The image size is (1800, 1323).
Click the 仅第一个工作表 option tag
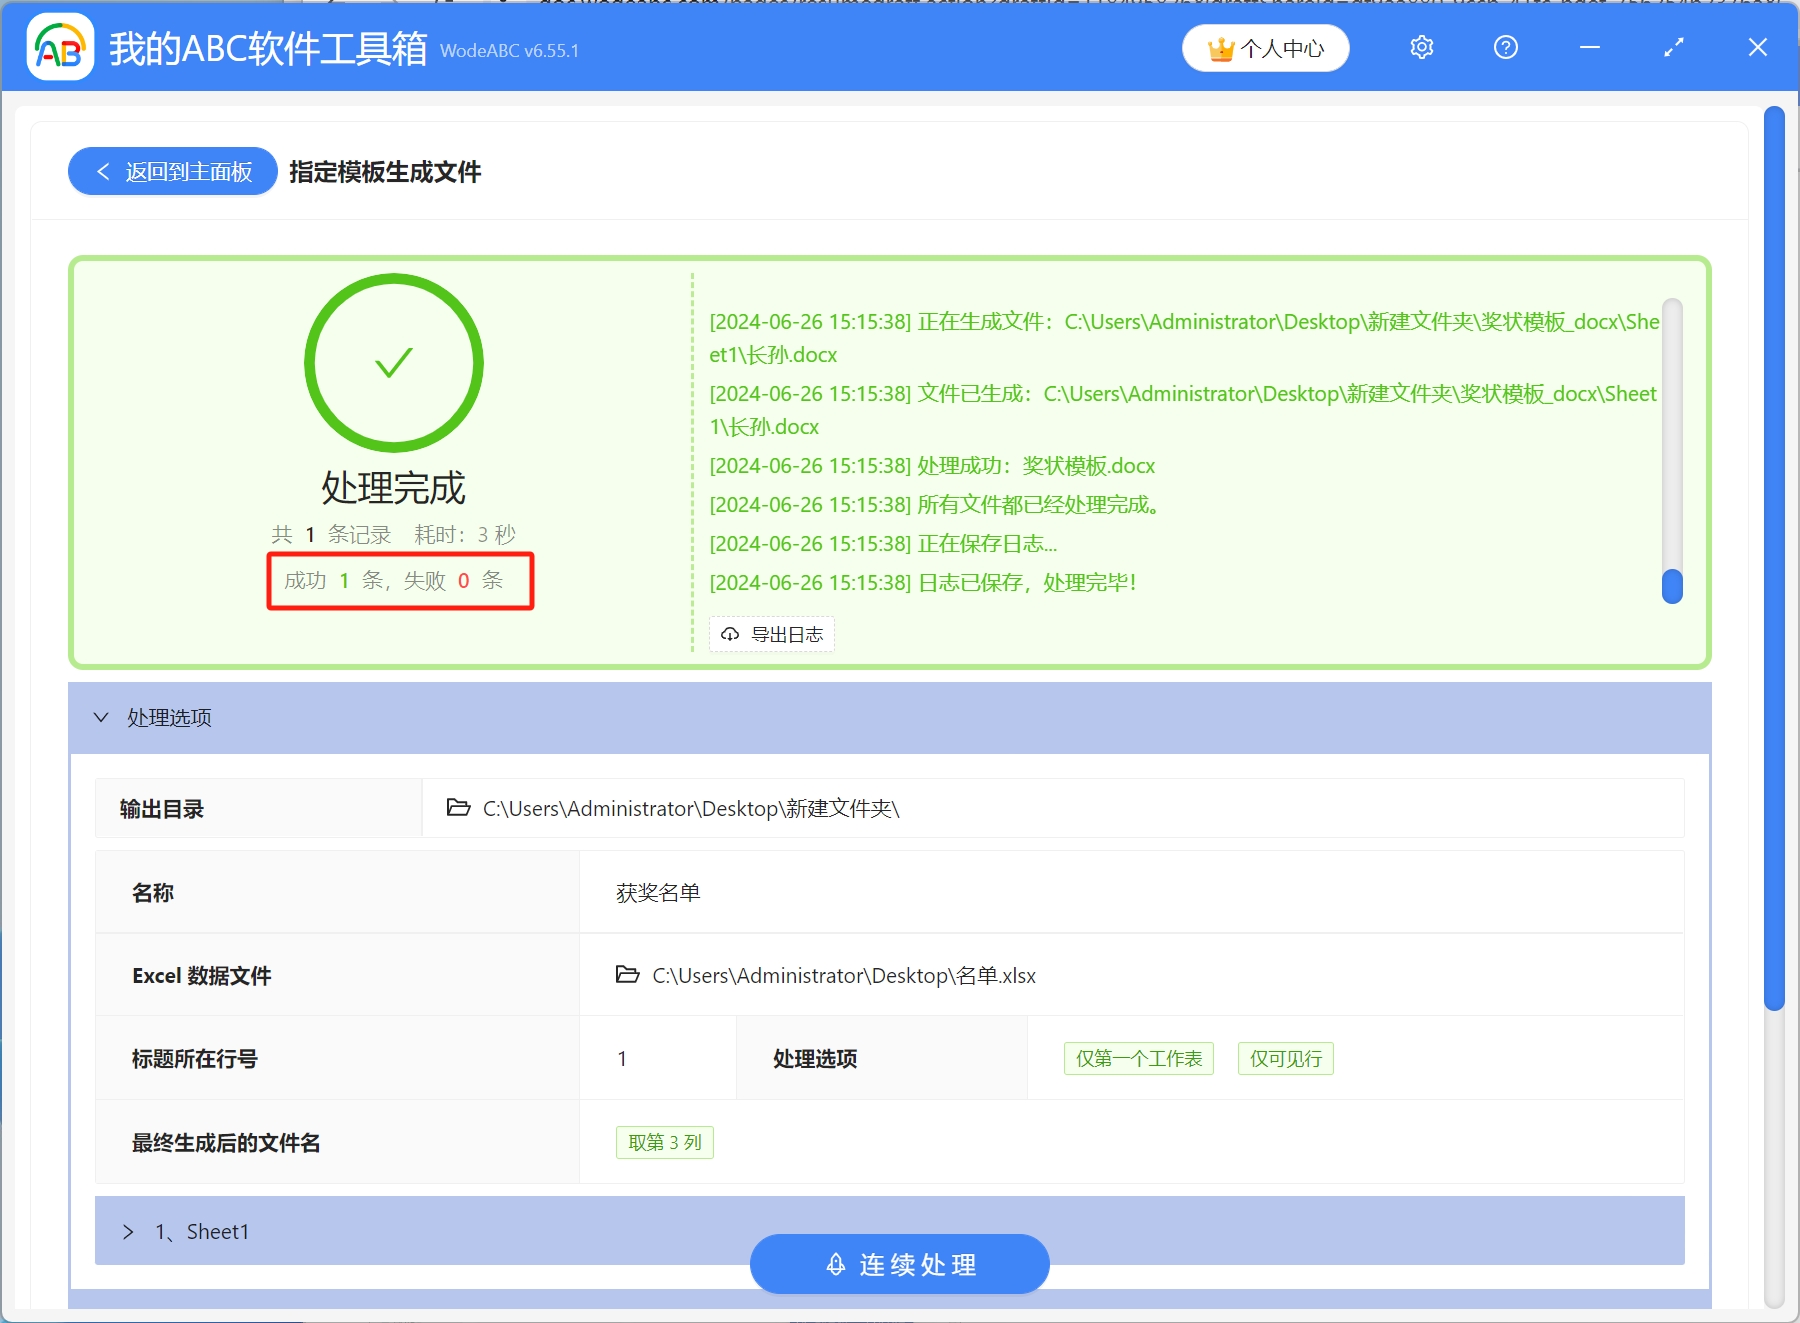tap(1138, 1058)
